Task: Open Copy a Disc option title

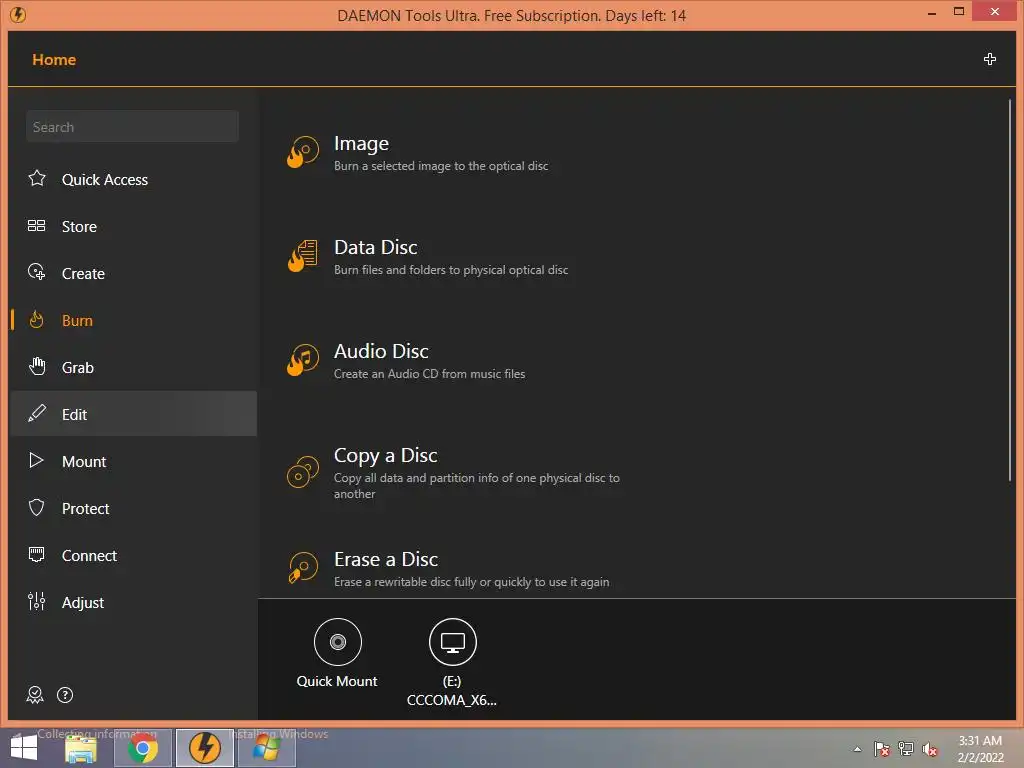Action: [x=385, y=455]
